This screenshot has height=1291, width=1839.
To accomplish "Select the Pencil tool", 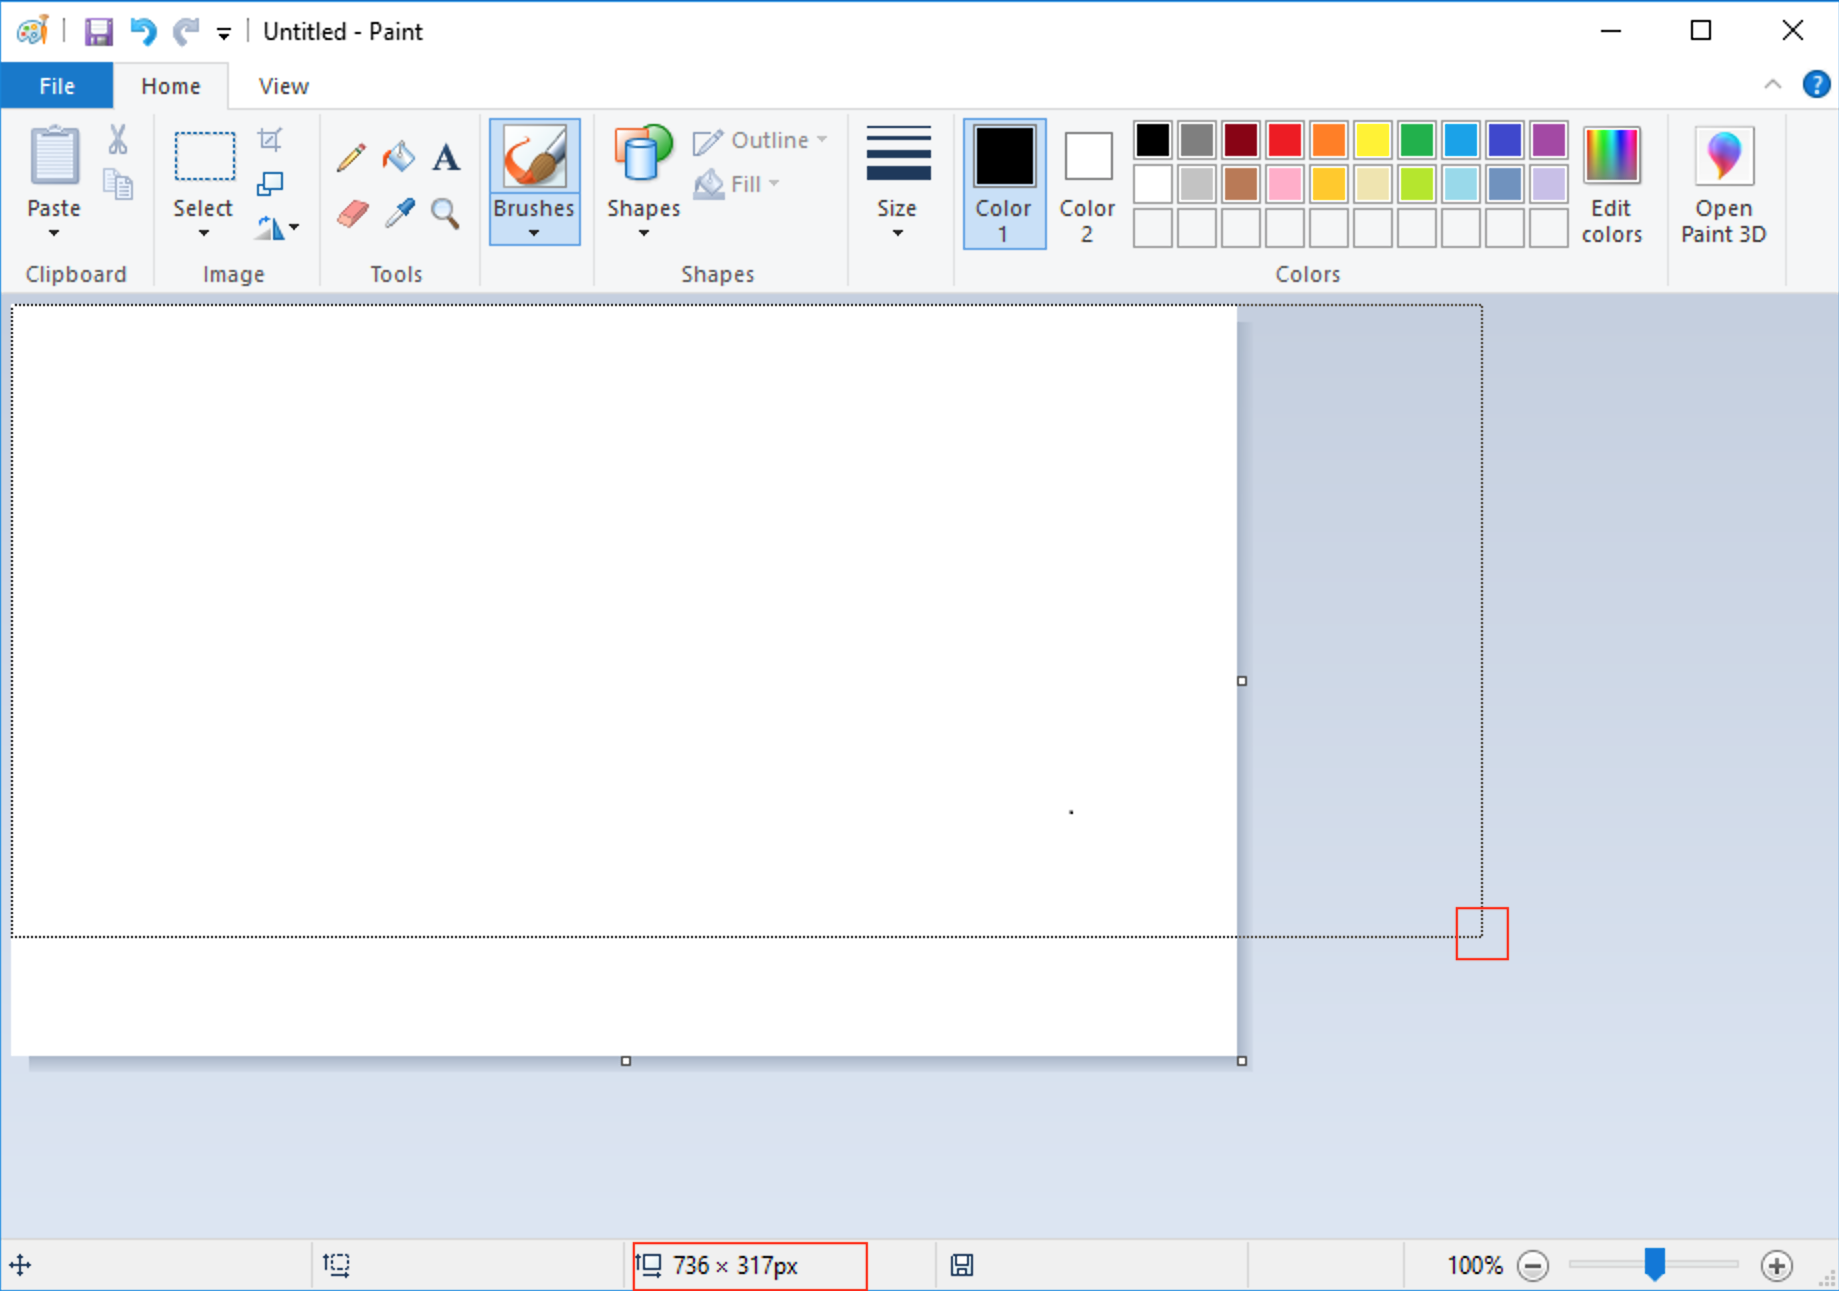I will click(x=350, y=156).
